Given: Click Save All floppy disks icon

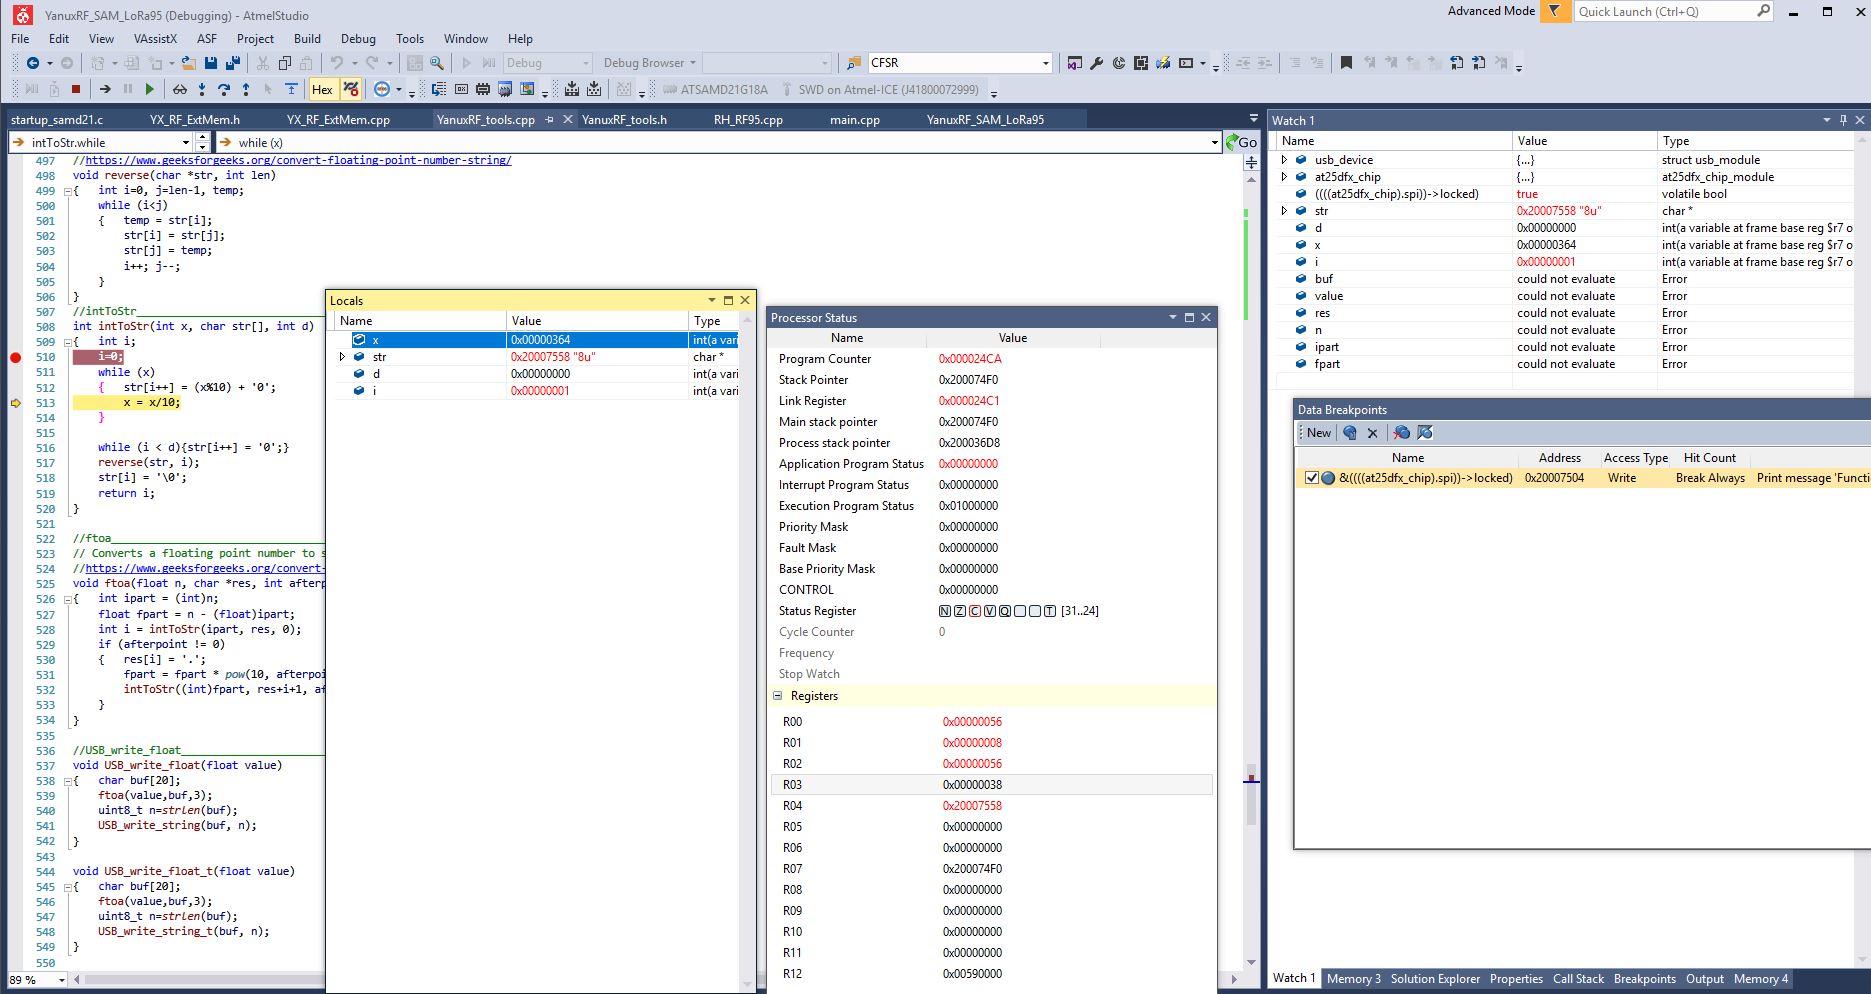Looking at the screenshot, I should pos(233,63).
